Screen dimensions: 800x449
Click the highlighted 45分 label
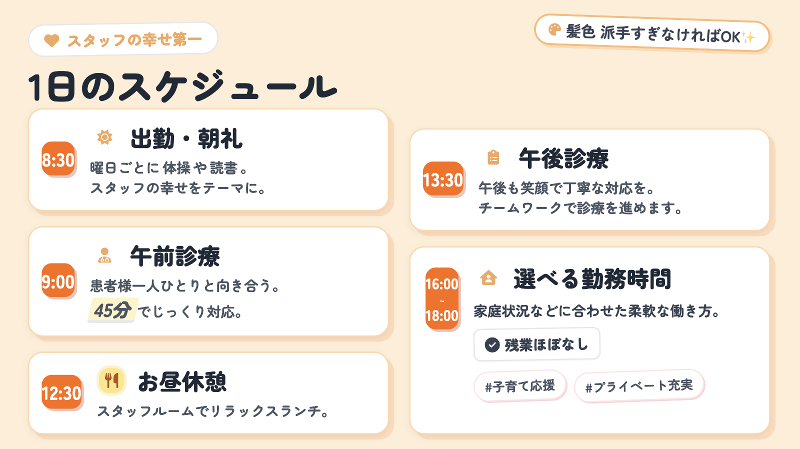[x=110, y=311]
